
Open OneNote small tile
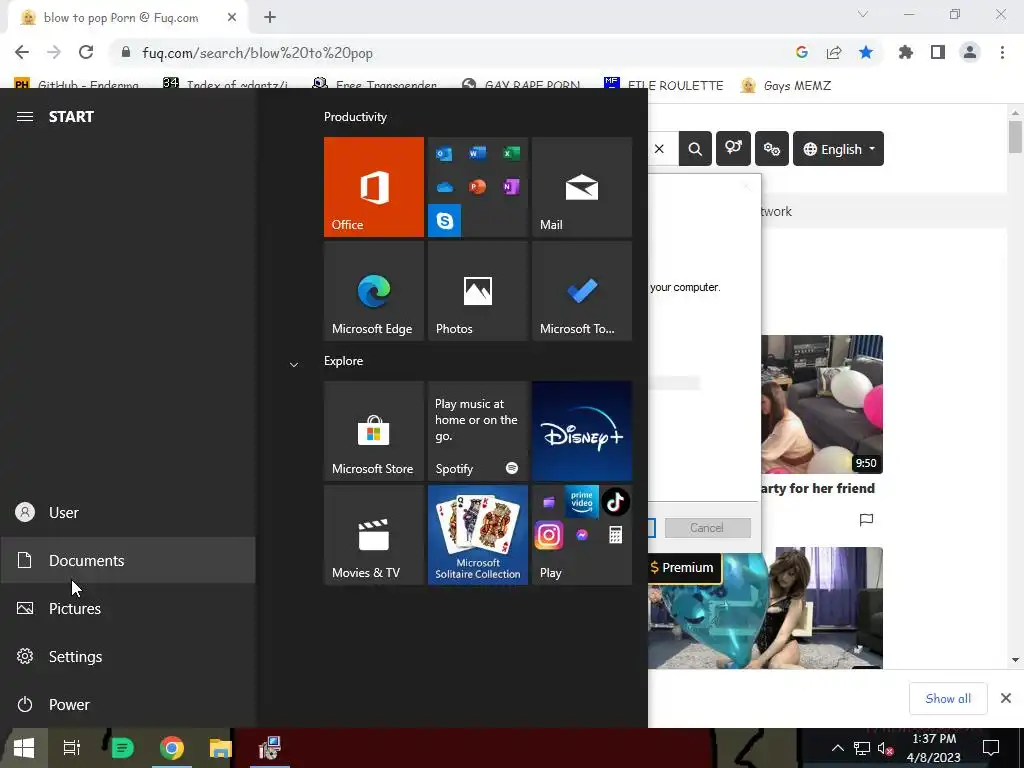coord(511,187)
